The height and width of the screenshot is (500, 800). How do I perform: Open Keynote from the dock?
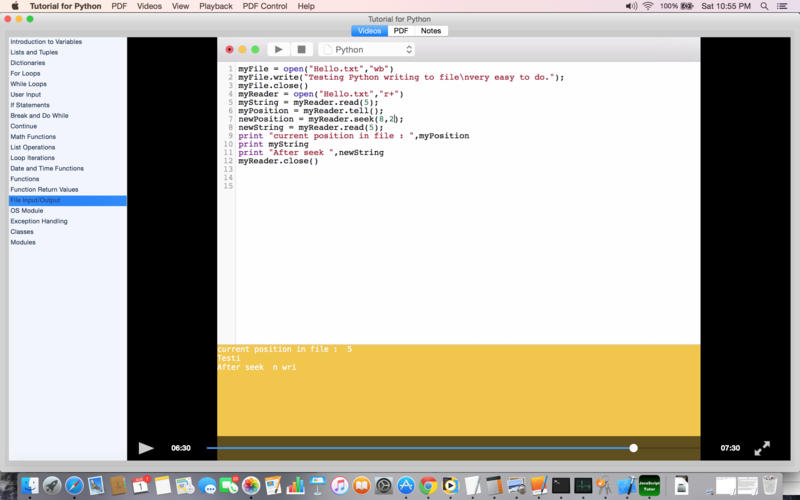(x=317, y=485)
